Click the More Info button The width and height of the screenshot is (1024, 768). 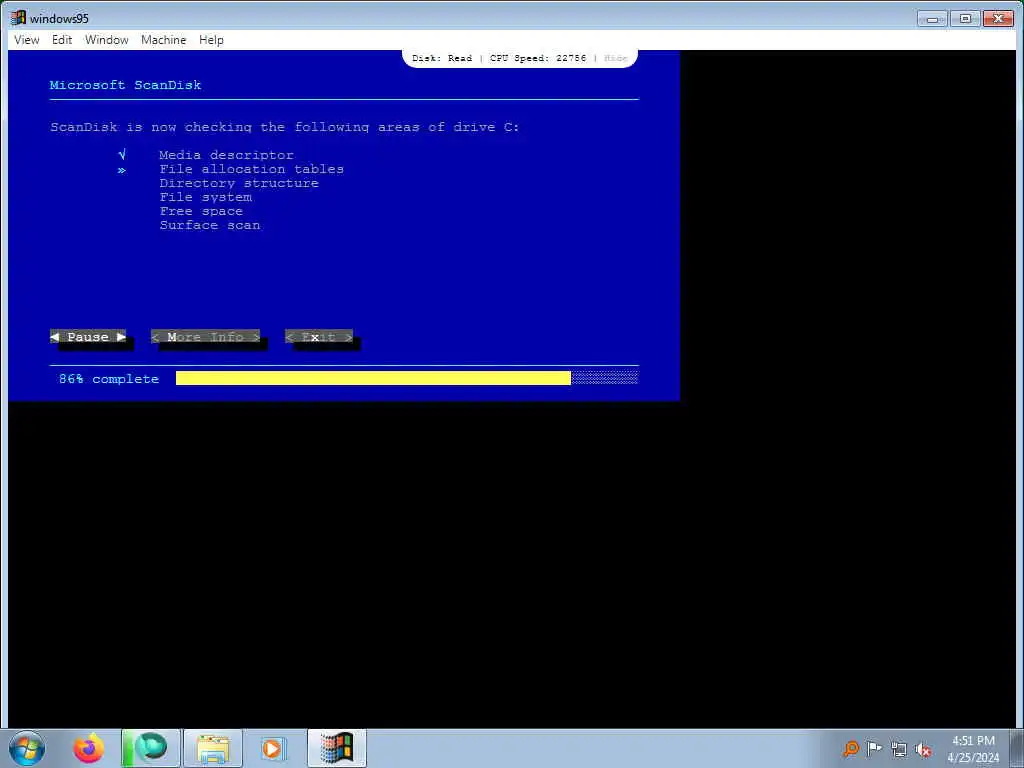[x=205, y=337]
